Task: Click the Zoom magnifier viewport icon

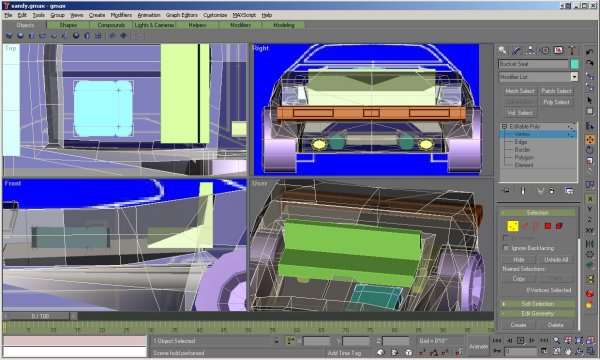Action: tap(557, 340)
